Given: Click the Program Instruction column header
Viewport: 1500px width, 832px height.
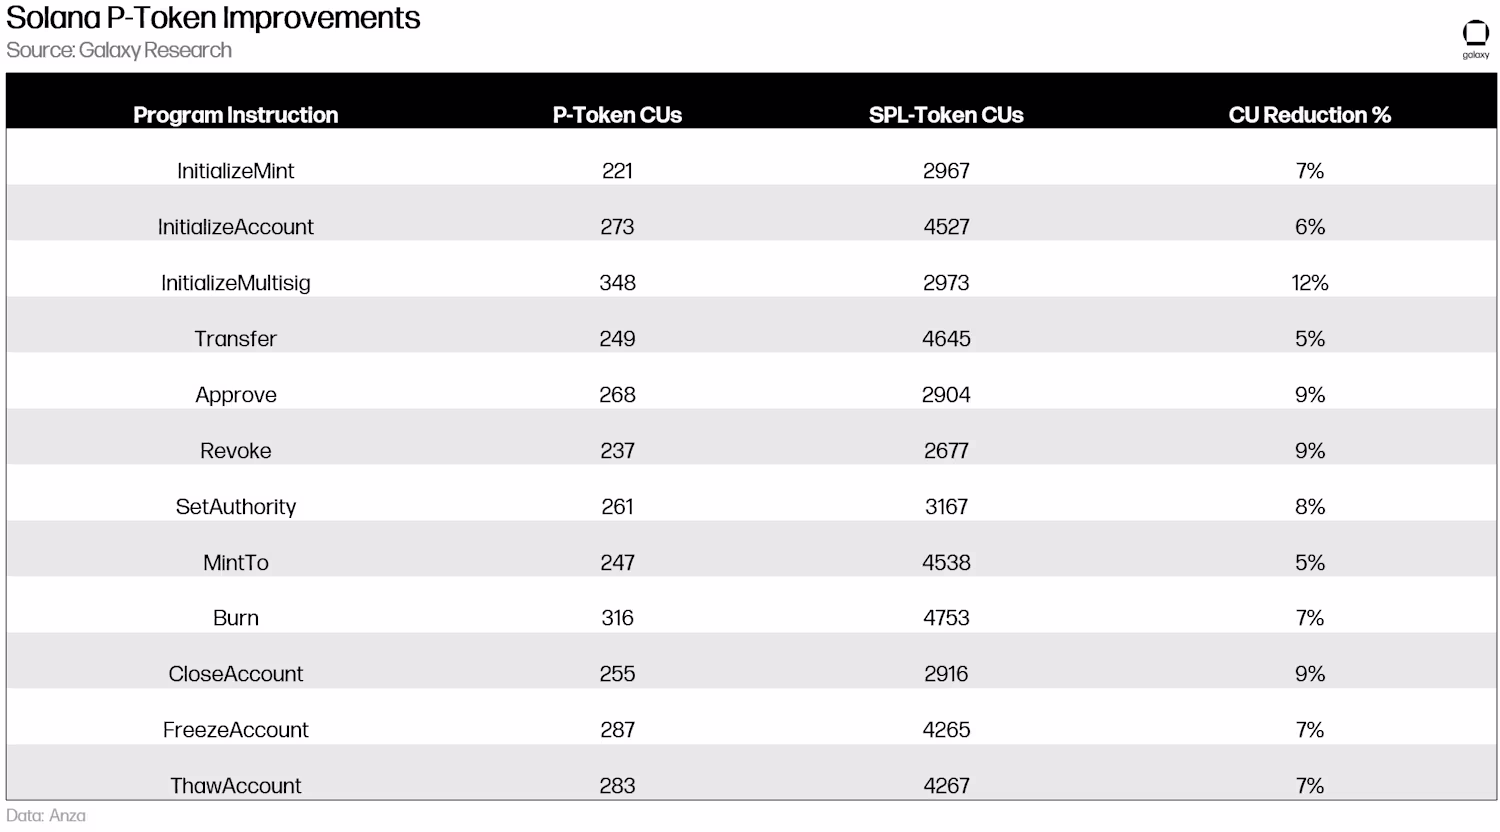Looking at the screenshot, I should 235,115.
